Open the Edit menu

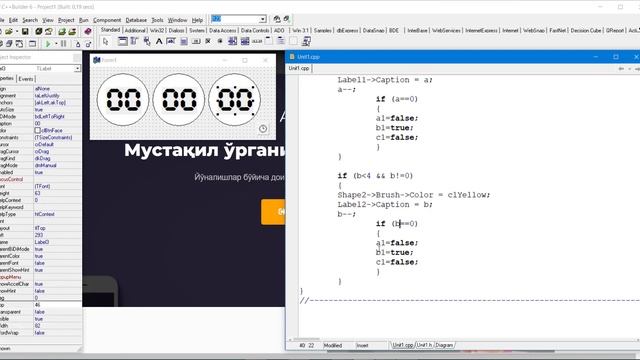[13, 20]
